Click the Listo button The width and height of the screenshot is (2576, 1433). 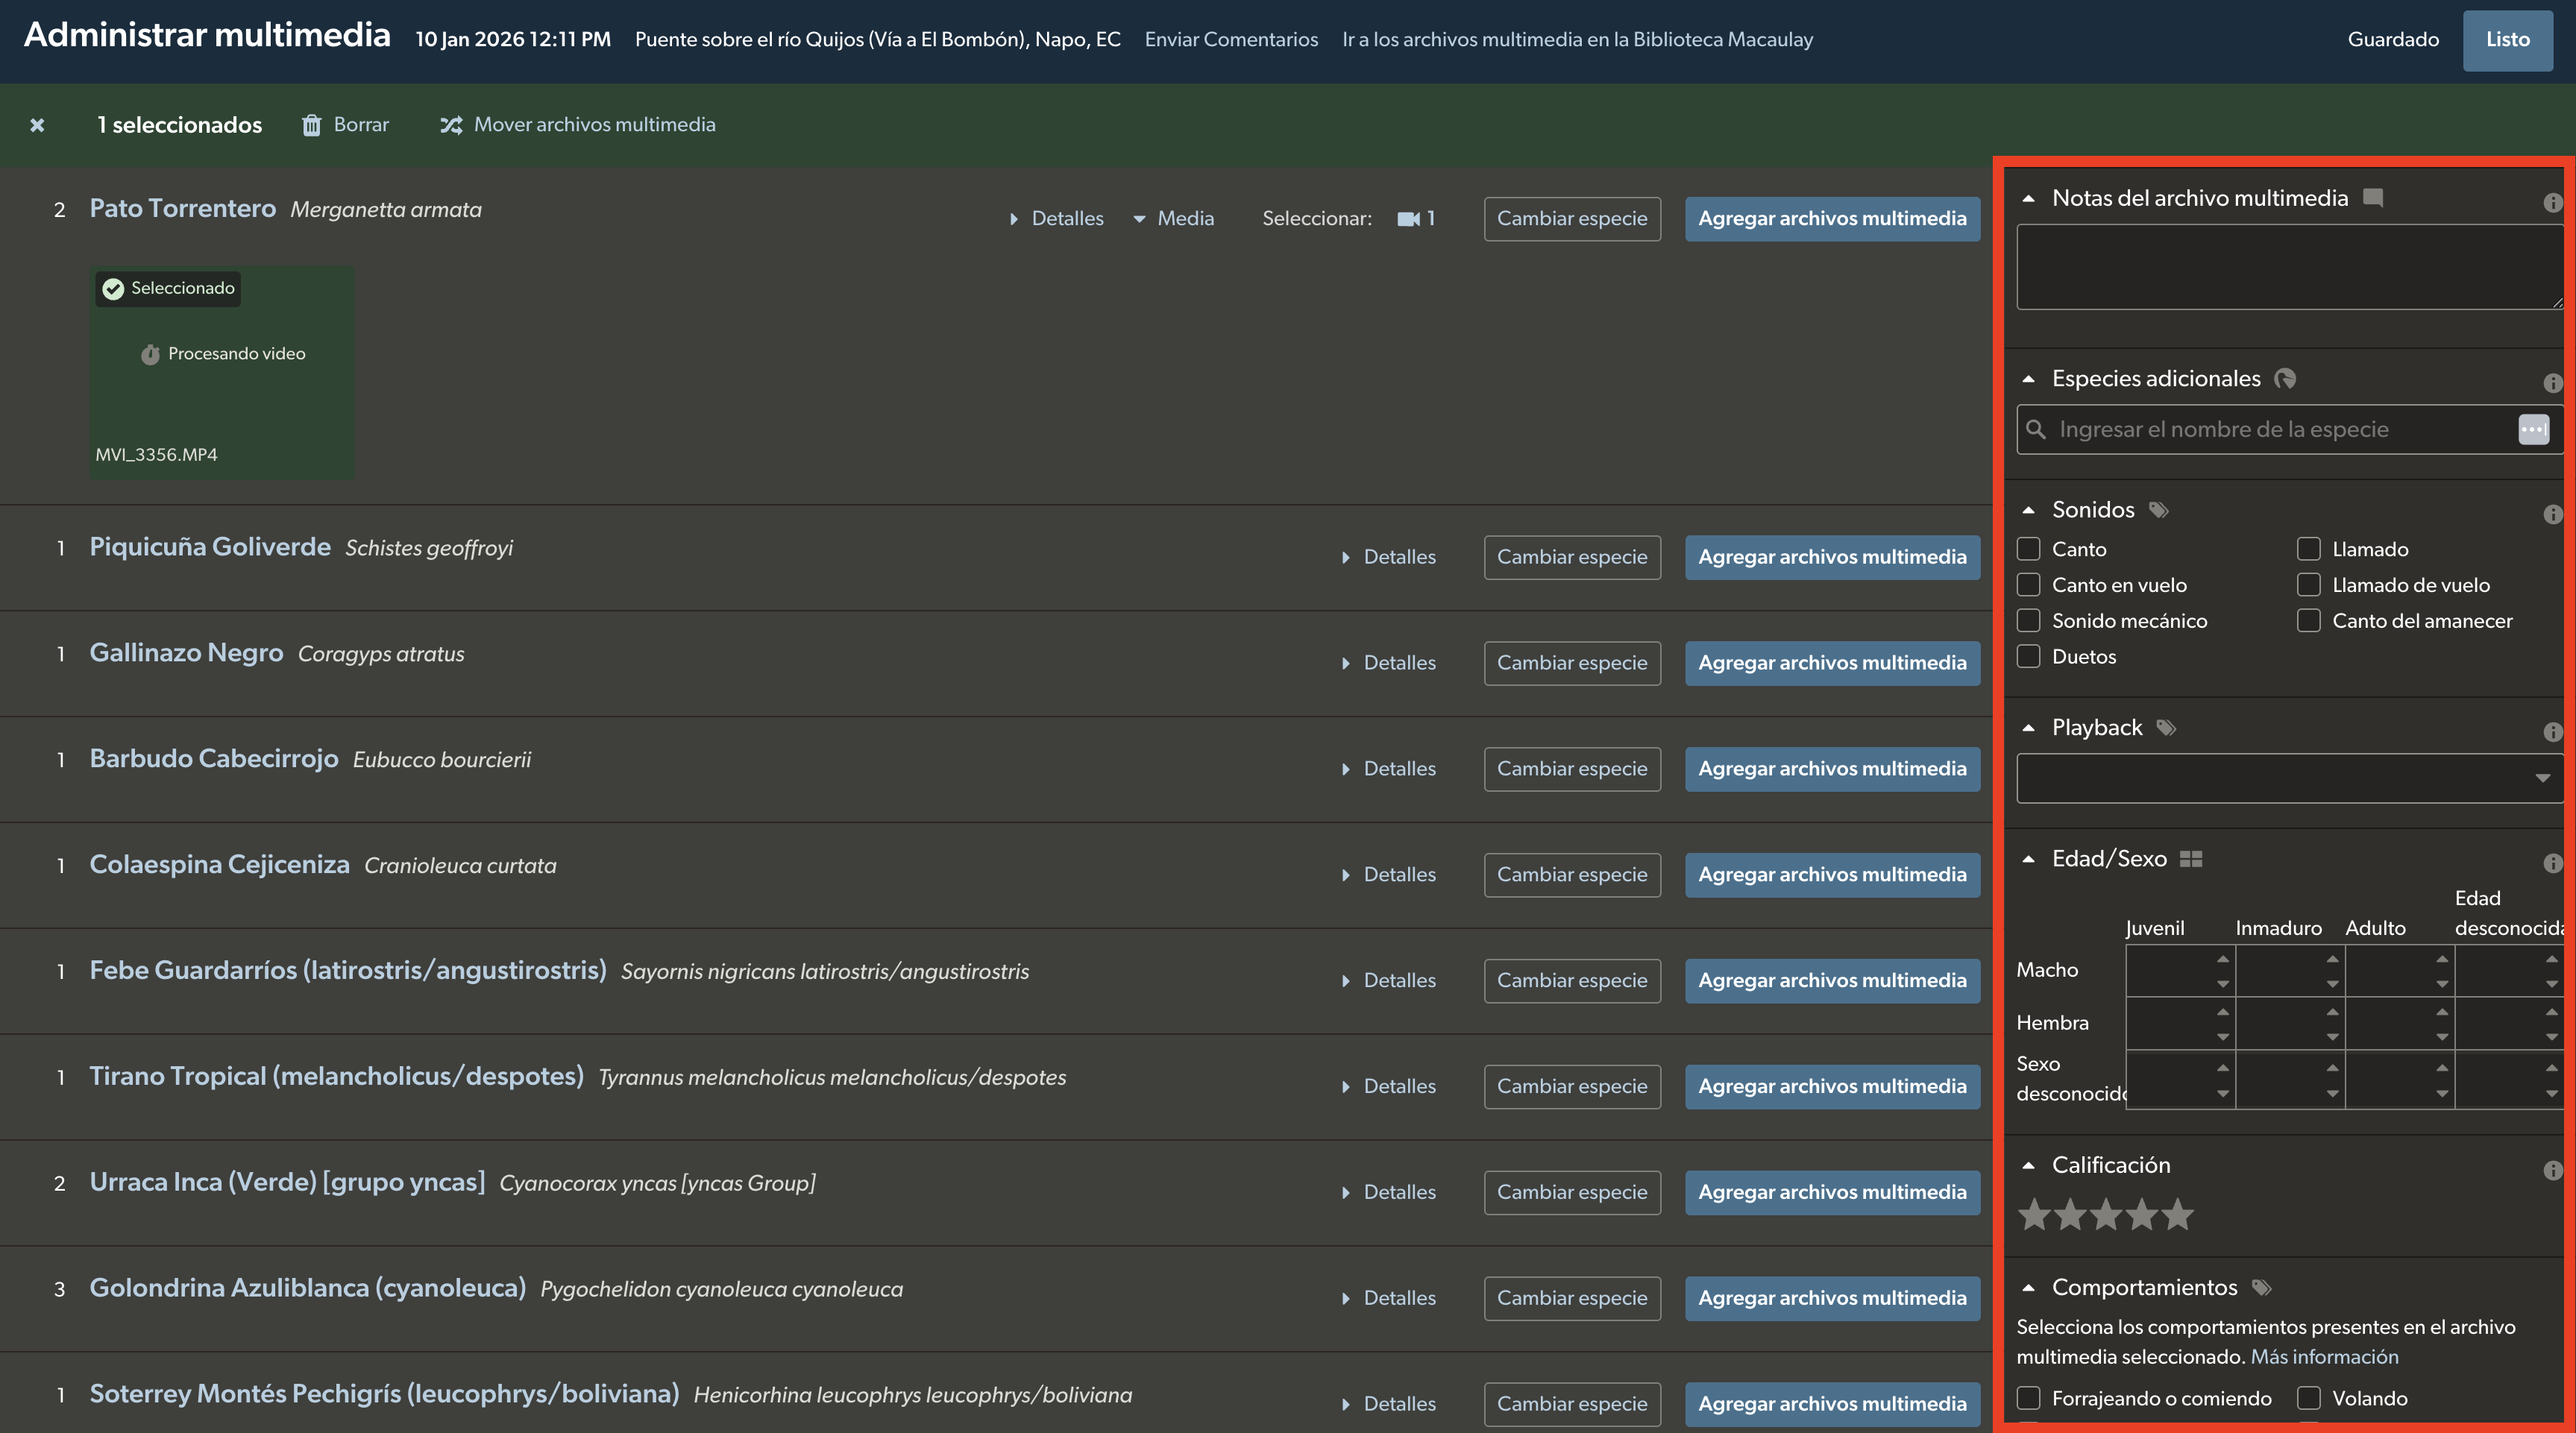(2507, 40)
